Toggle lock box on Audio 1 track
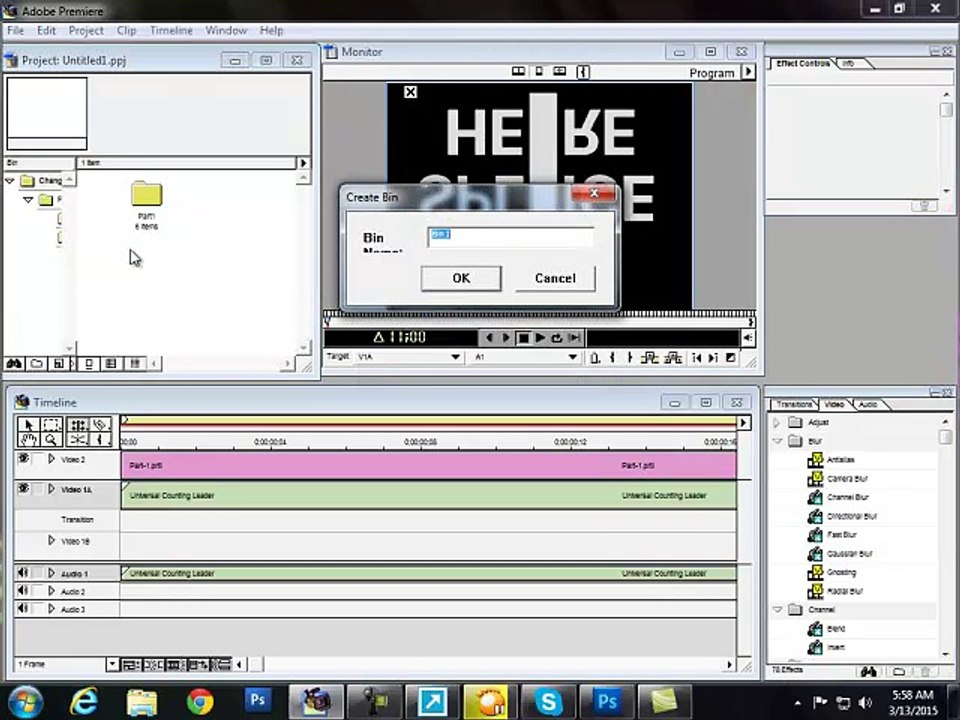This screenshot has height=720, width=960. [39, 572]
